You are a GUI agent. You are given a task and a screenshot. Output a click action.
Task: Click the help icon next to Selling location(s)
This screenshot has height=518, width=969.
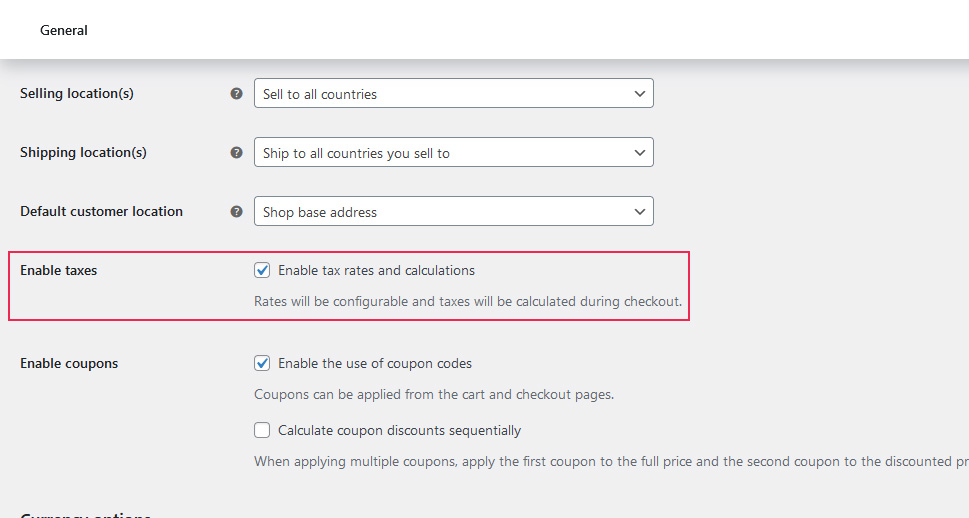(237, 94)
